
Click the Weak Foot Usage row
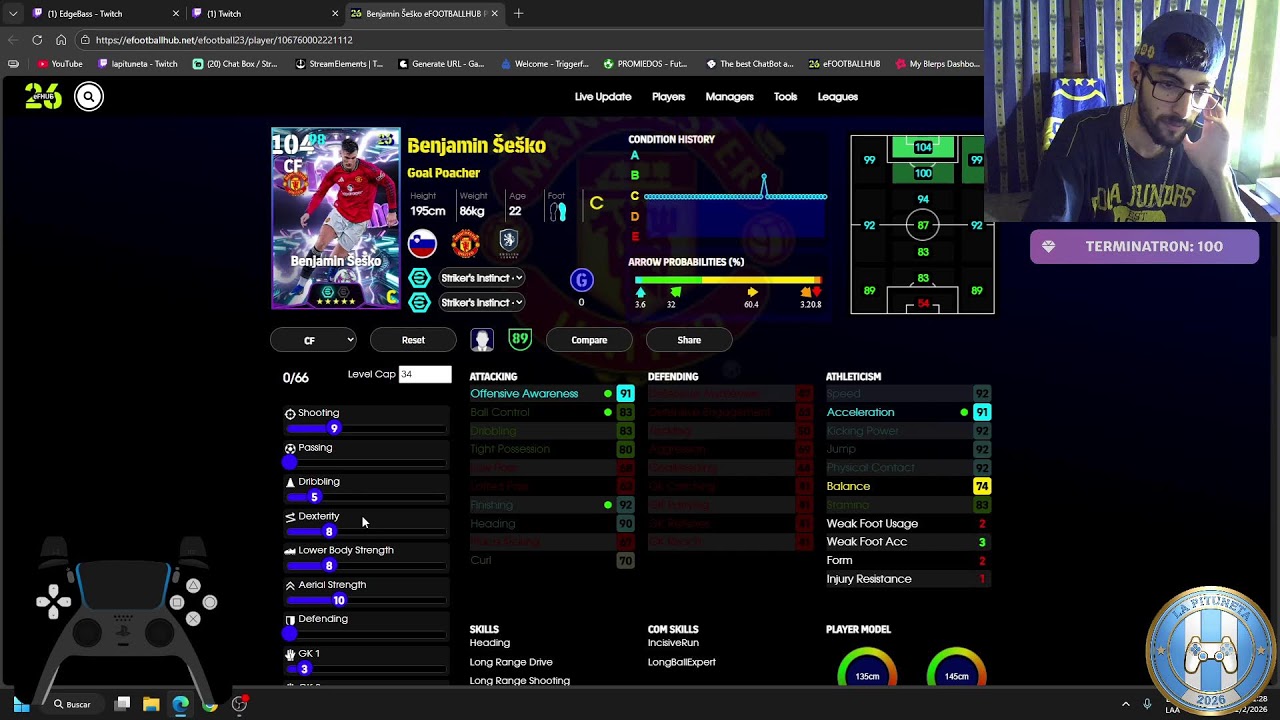click(908, 524)
